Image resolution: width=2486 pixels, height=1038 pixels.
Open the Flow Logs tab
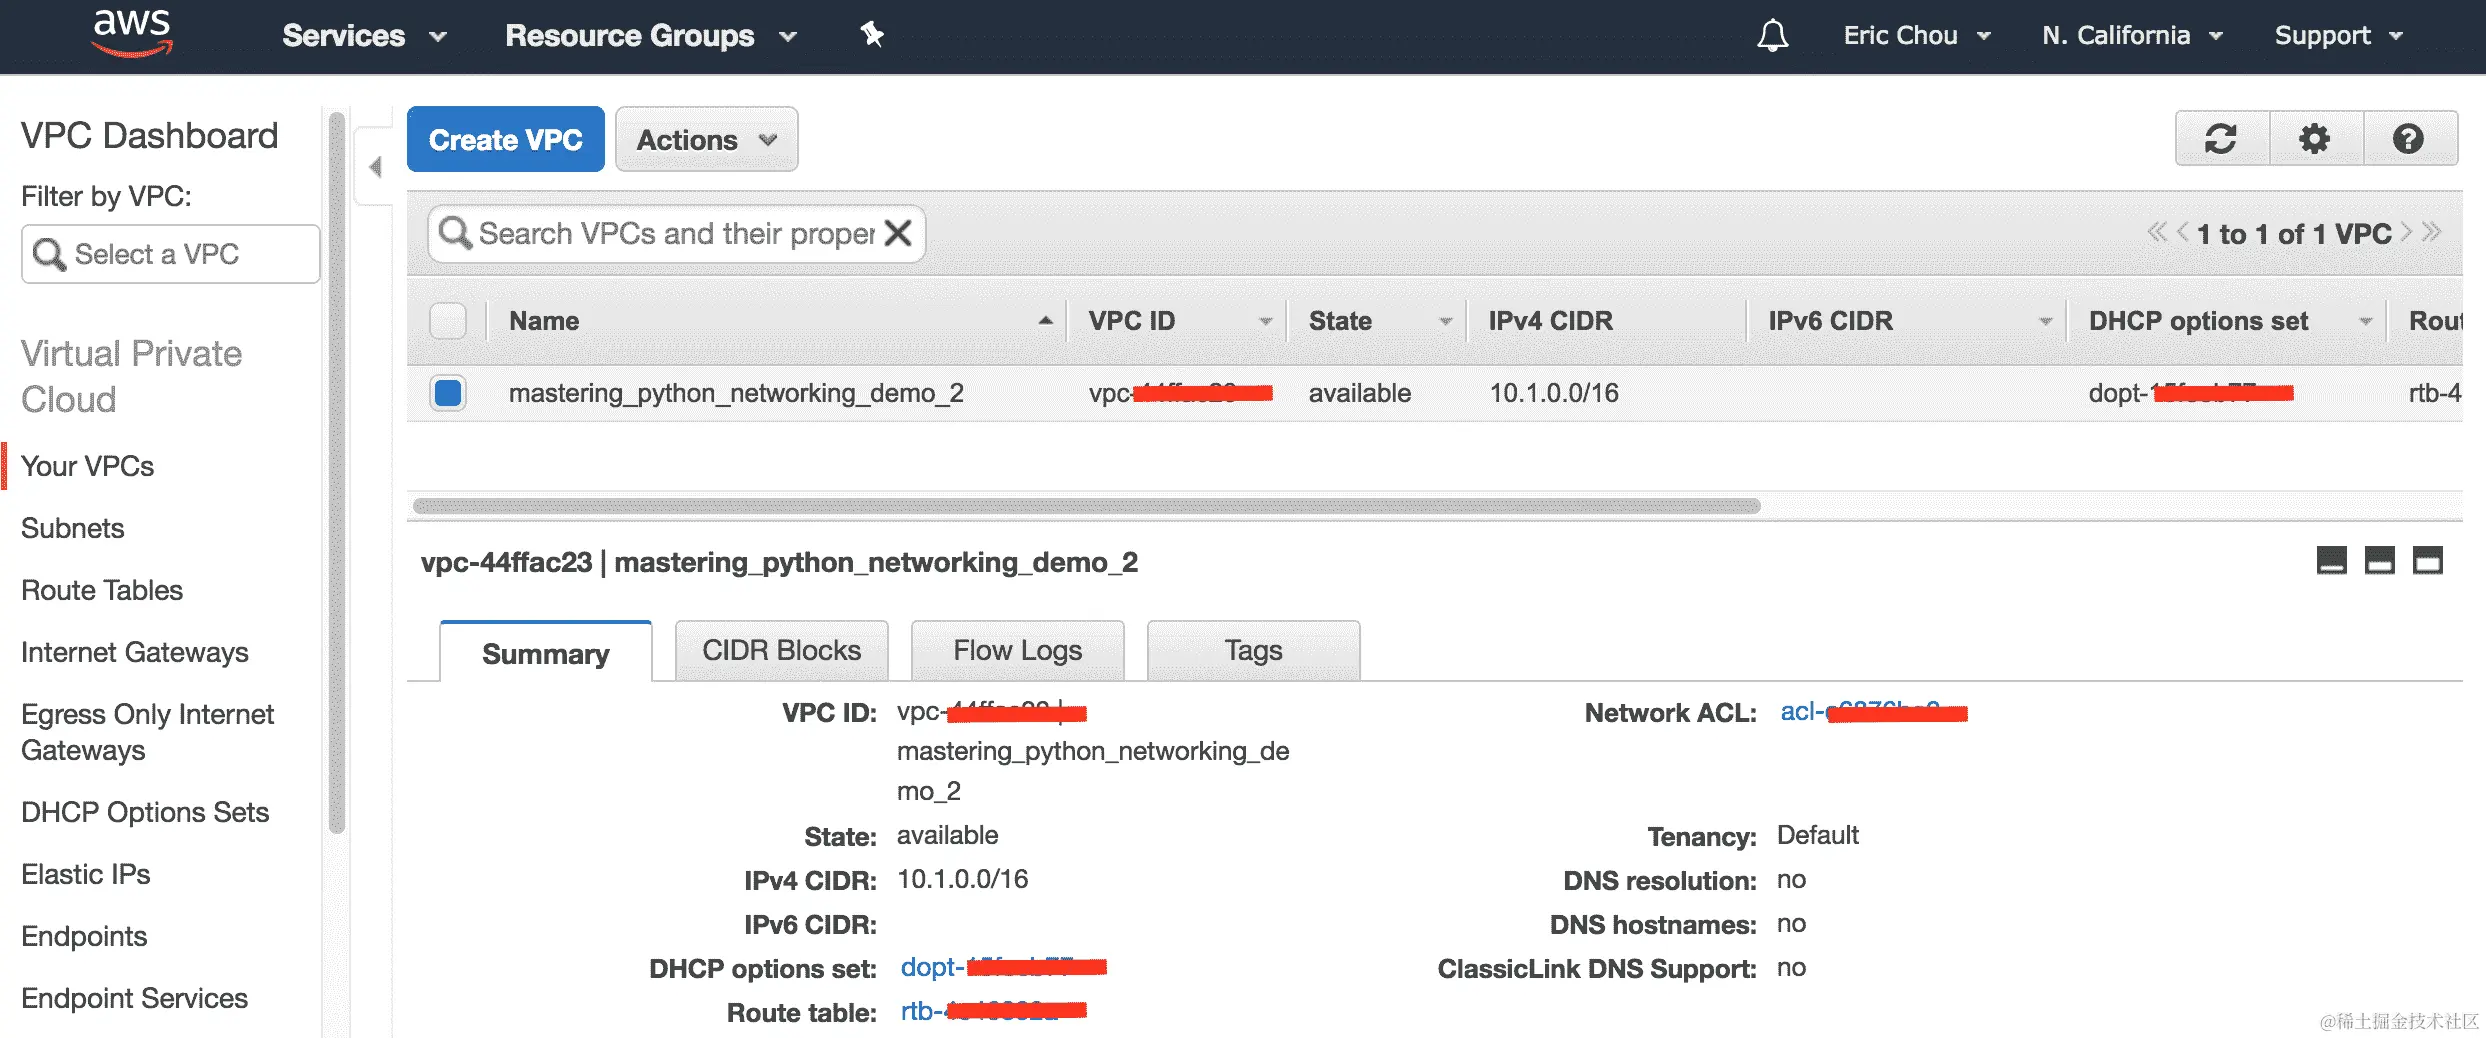click(x=1017, y=651)
